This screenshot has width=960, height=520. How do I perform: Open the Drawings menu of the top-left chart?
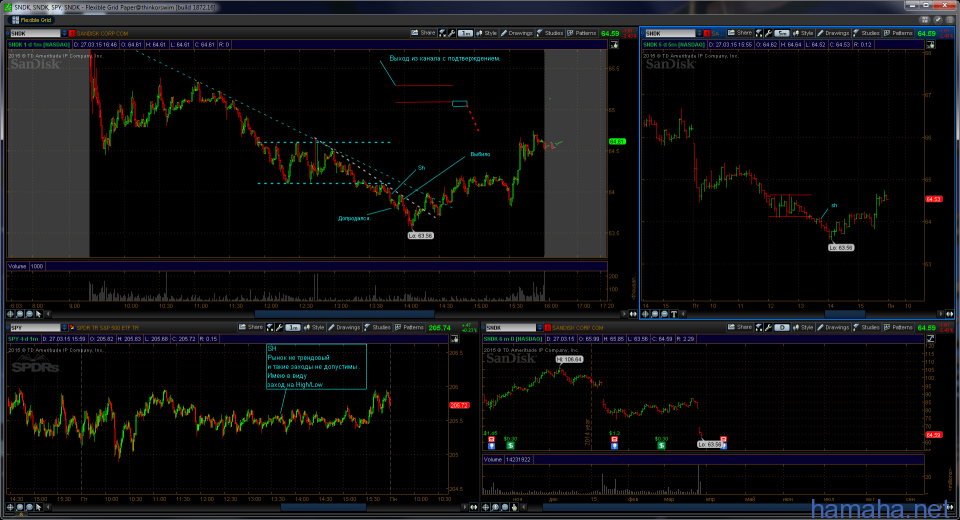[517, 33]
